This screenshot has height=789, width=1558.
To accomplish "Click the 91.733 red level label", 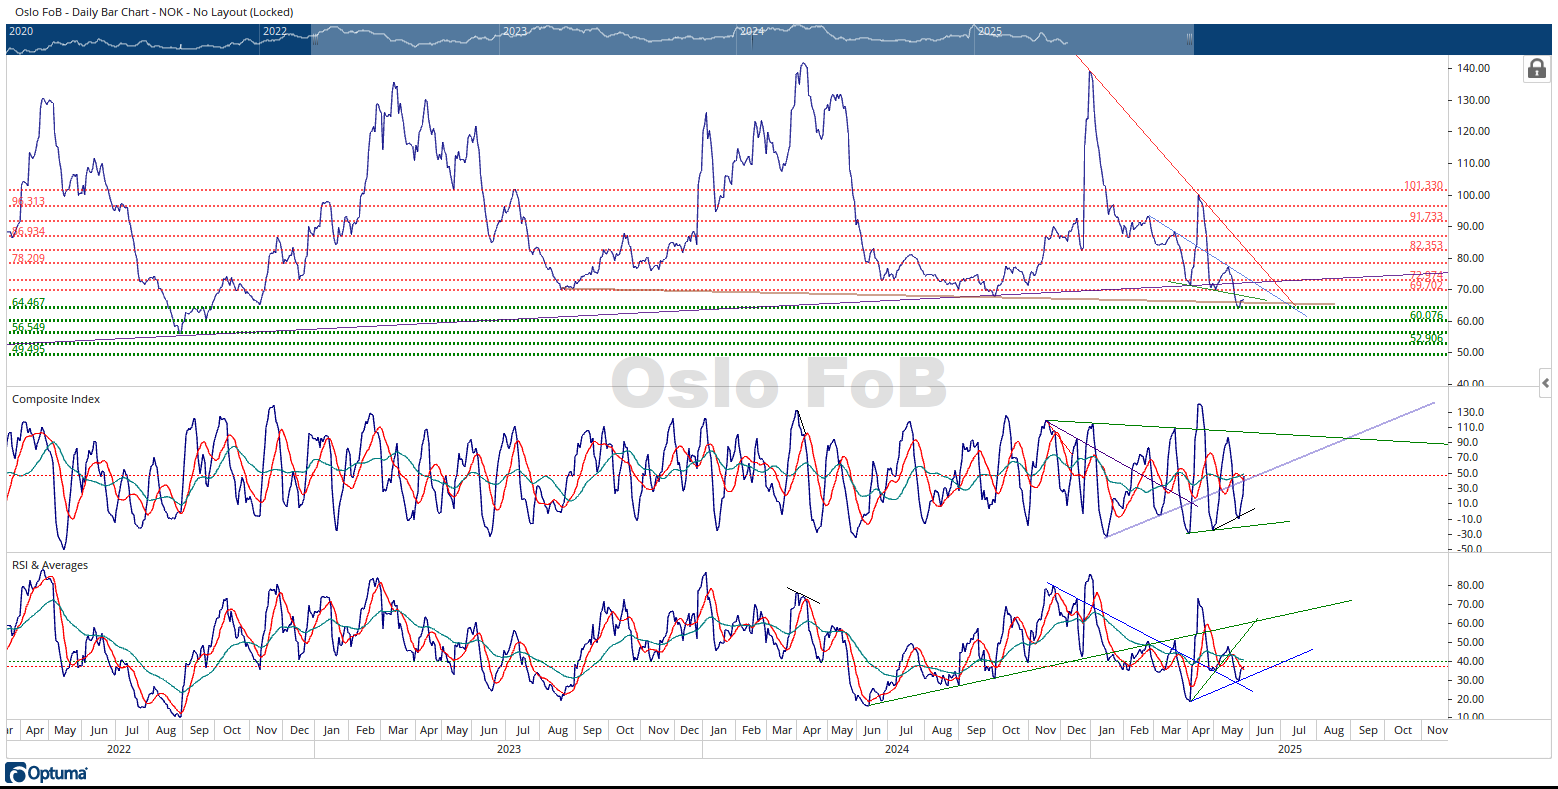I will coord(1426,217).
